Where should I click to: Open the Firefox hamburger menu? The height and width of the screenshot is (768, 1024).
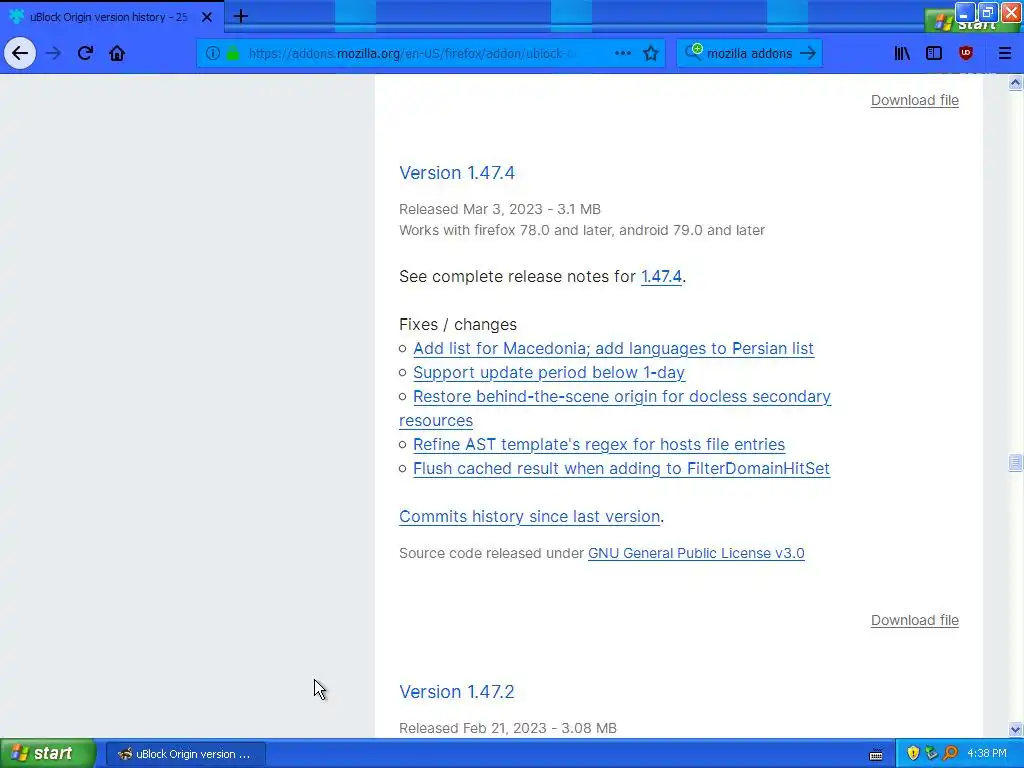coord(1004,53)
